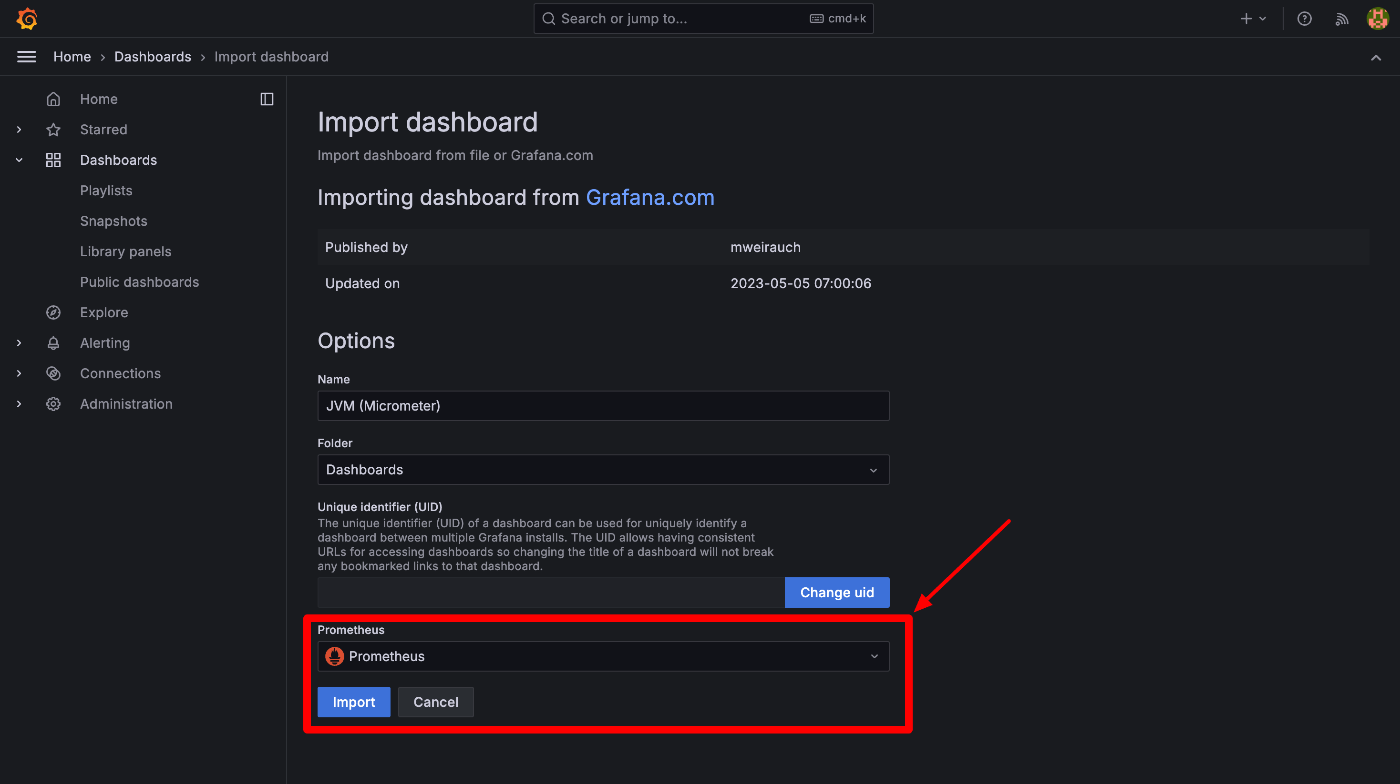Click the Prometheus data source logo
Viewport: 1400px width, 784px height.
[x=335, y=657]
